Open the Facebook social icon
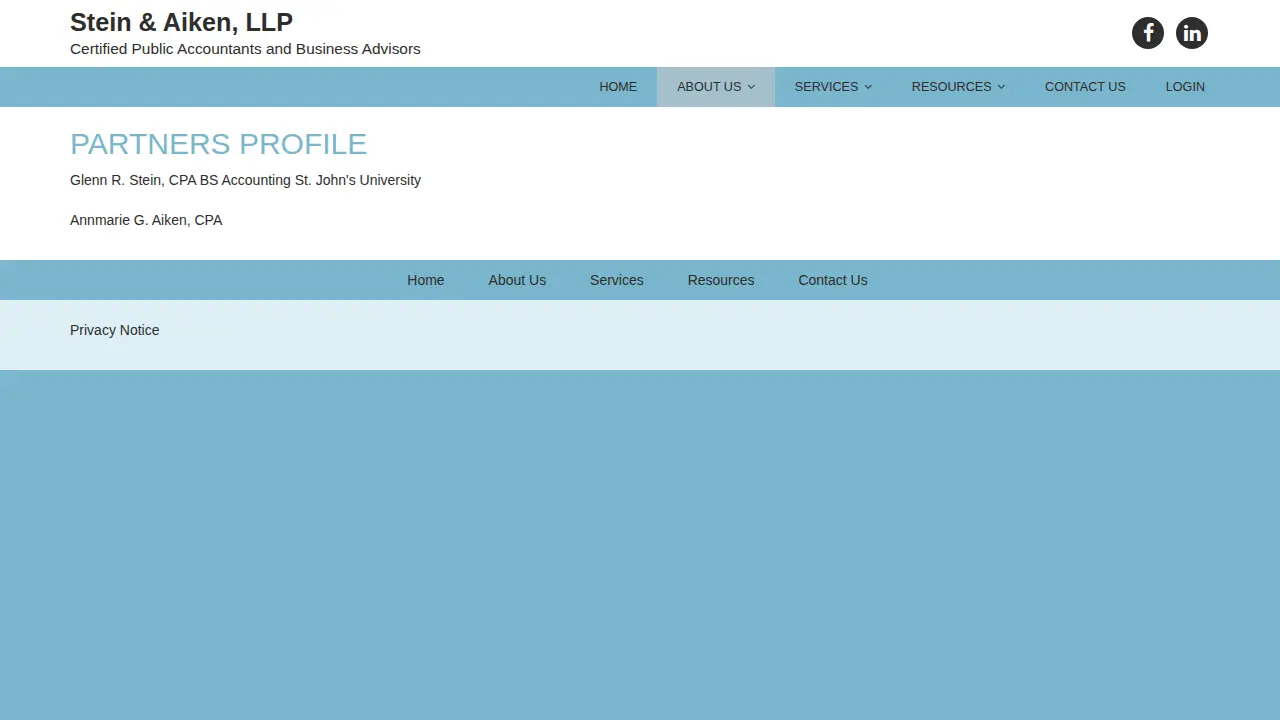This screenshot has width=1280, height=720. point(1148,33)
